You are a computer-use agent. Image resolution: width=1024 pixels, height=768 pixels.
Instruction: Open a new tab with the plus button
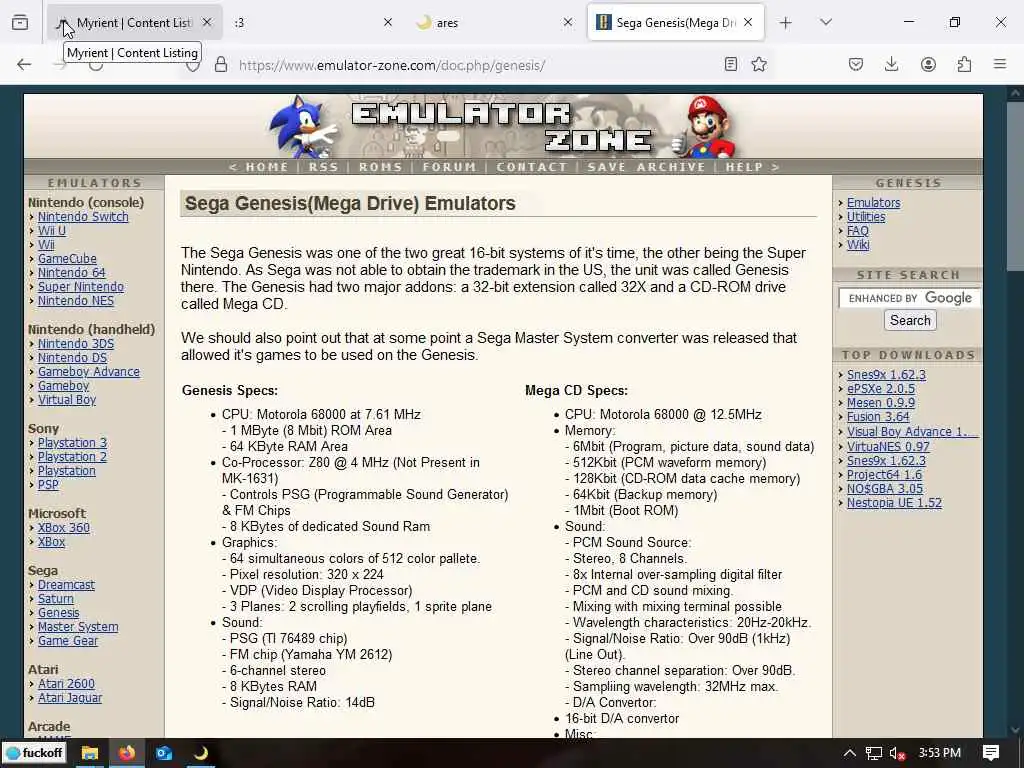786,23
